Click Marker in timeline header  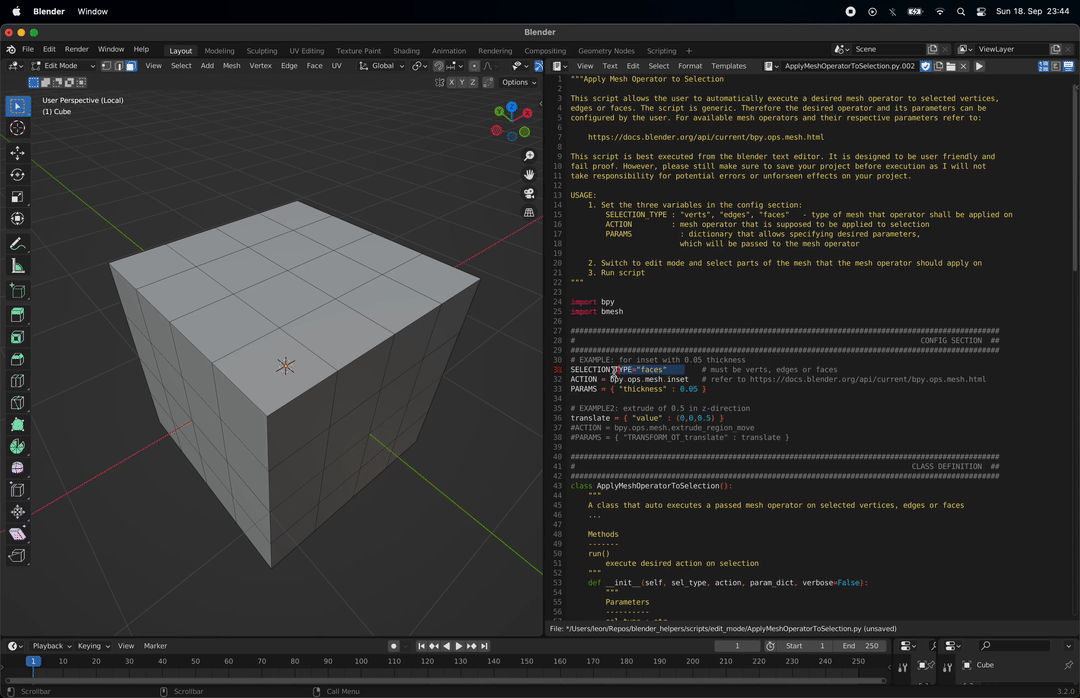[x=156, y=646]
